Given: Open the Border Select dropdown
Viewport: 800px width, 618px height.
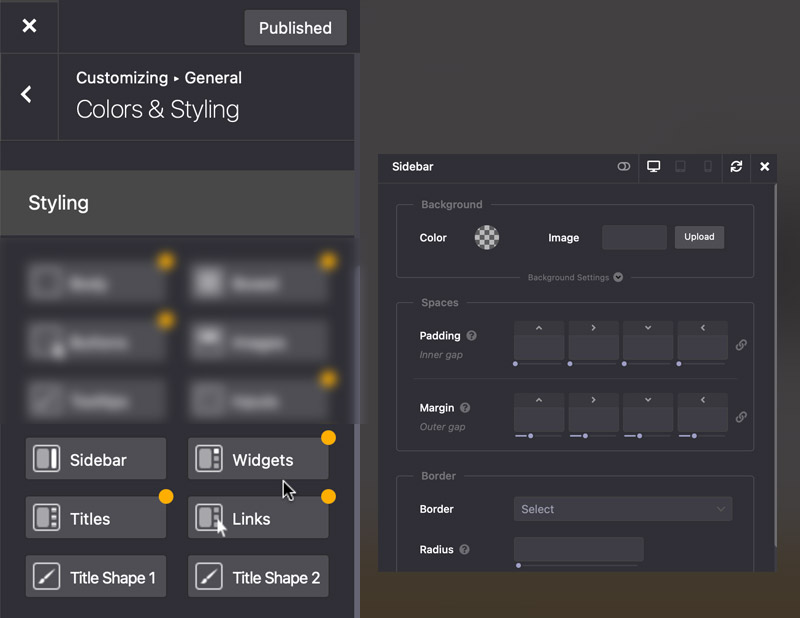Looking at the screenshot, I should pos(622,509).
